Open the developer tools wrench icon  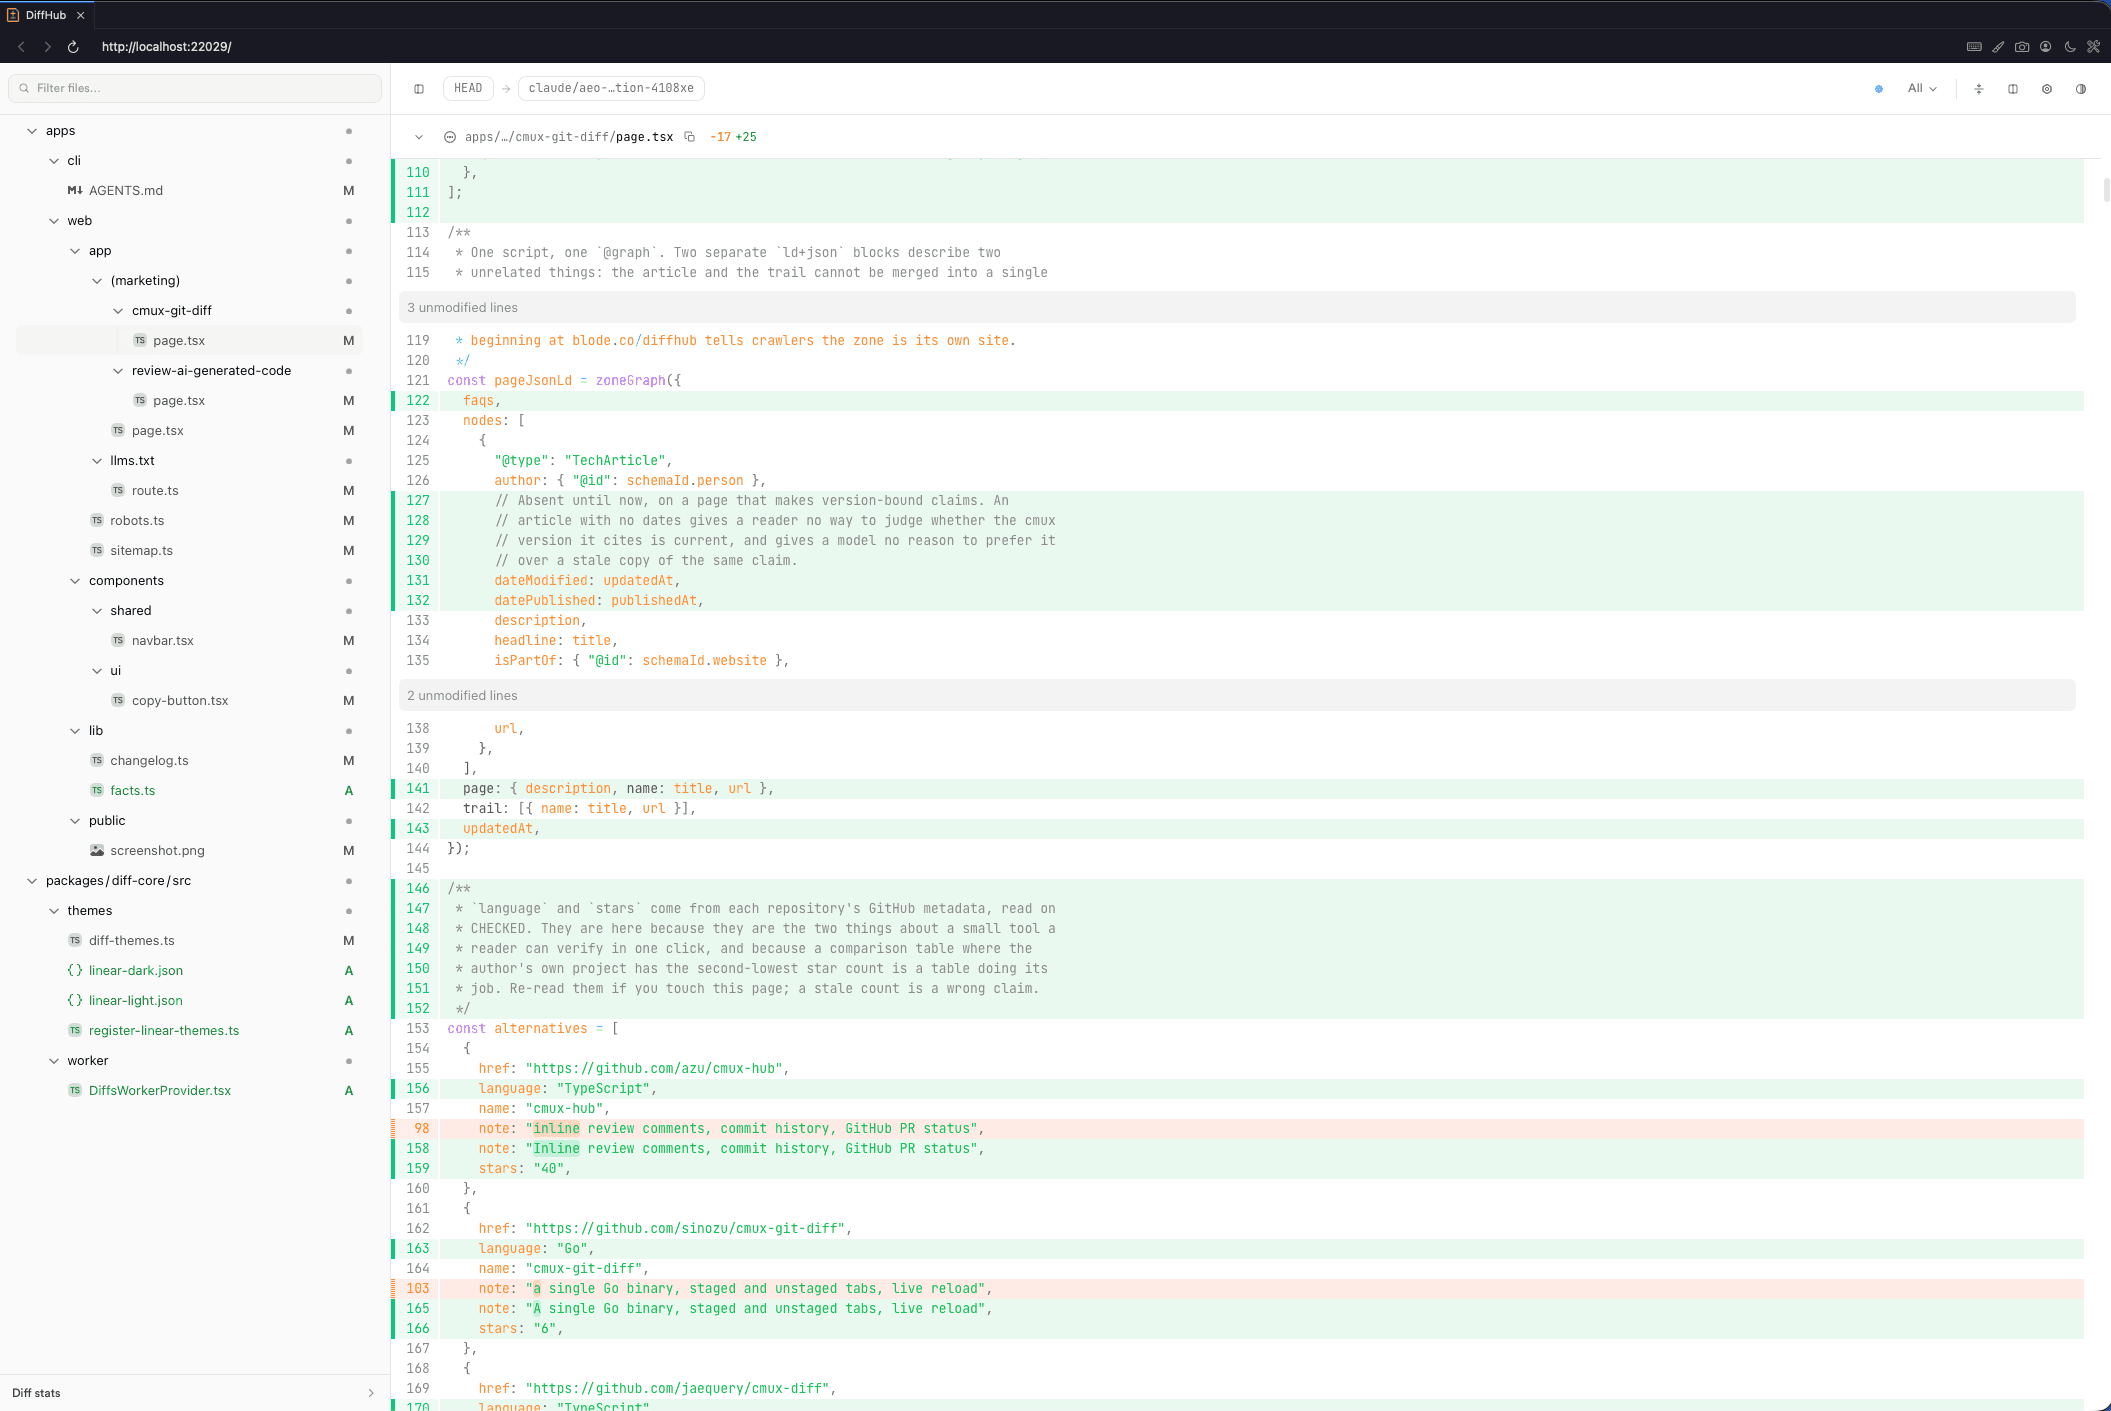pyautogui.click(x=2093, y=47)
